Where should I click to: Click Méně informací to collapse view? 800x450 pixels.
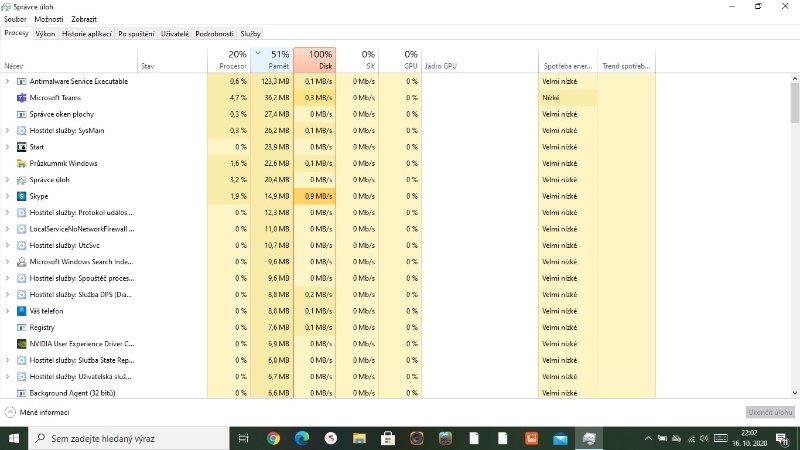point(37,412)
